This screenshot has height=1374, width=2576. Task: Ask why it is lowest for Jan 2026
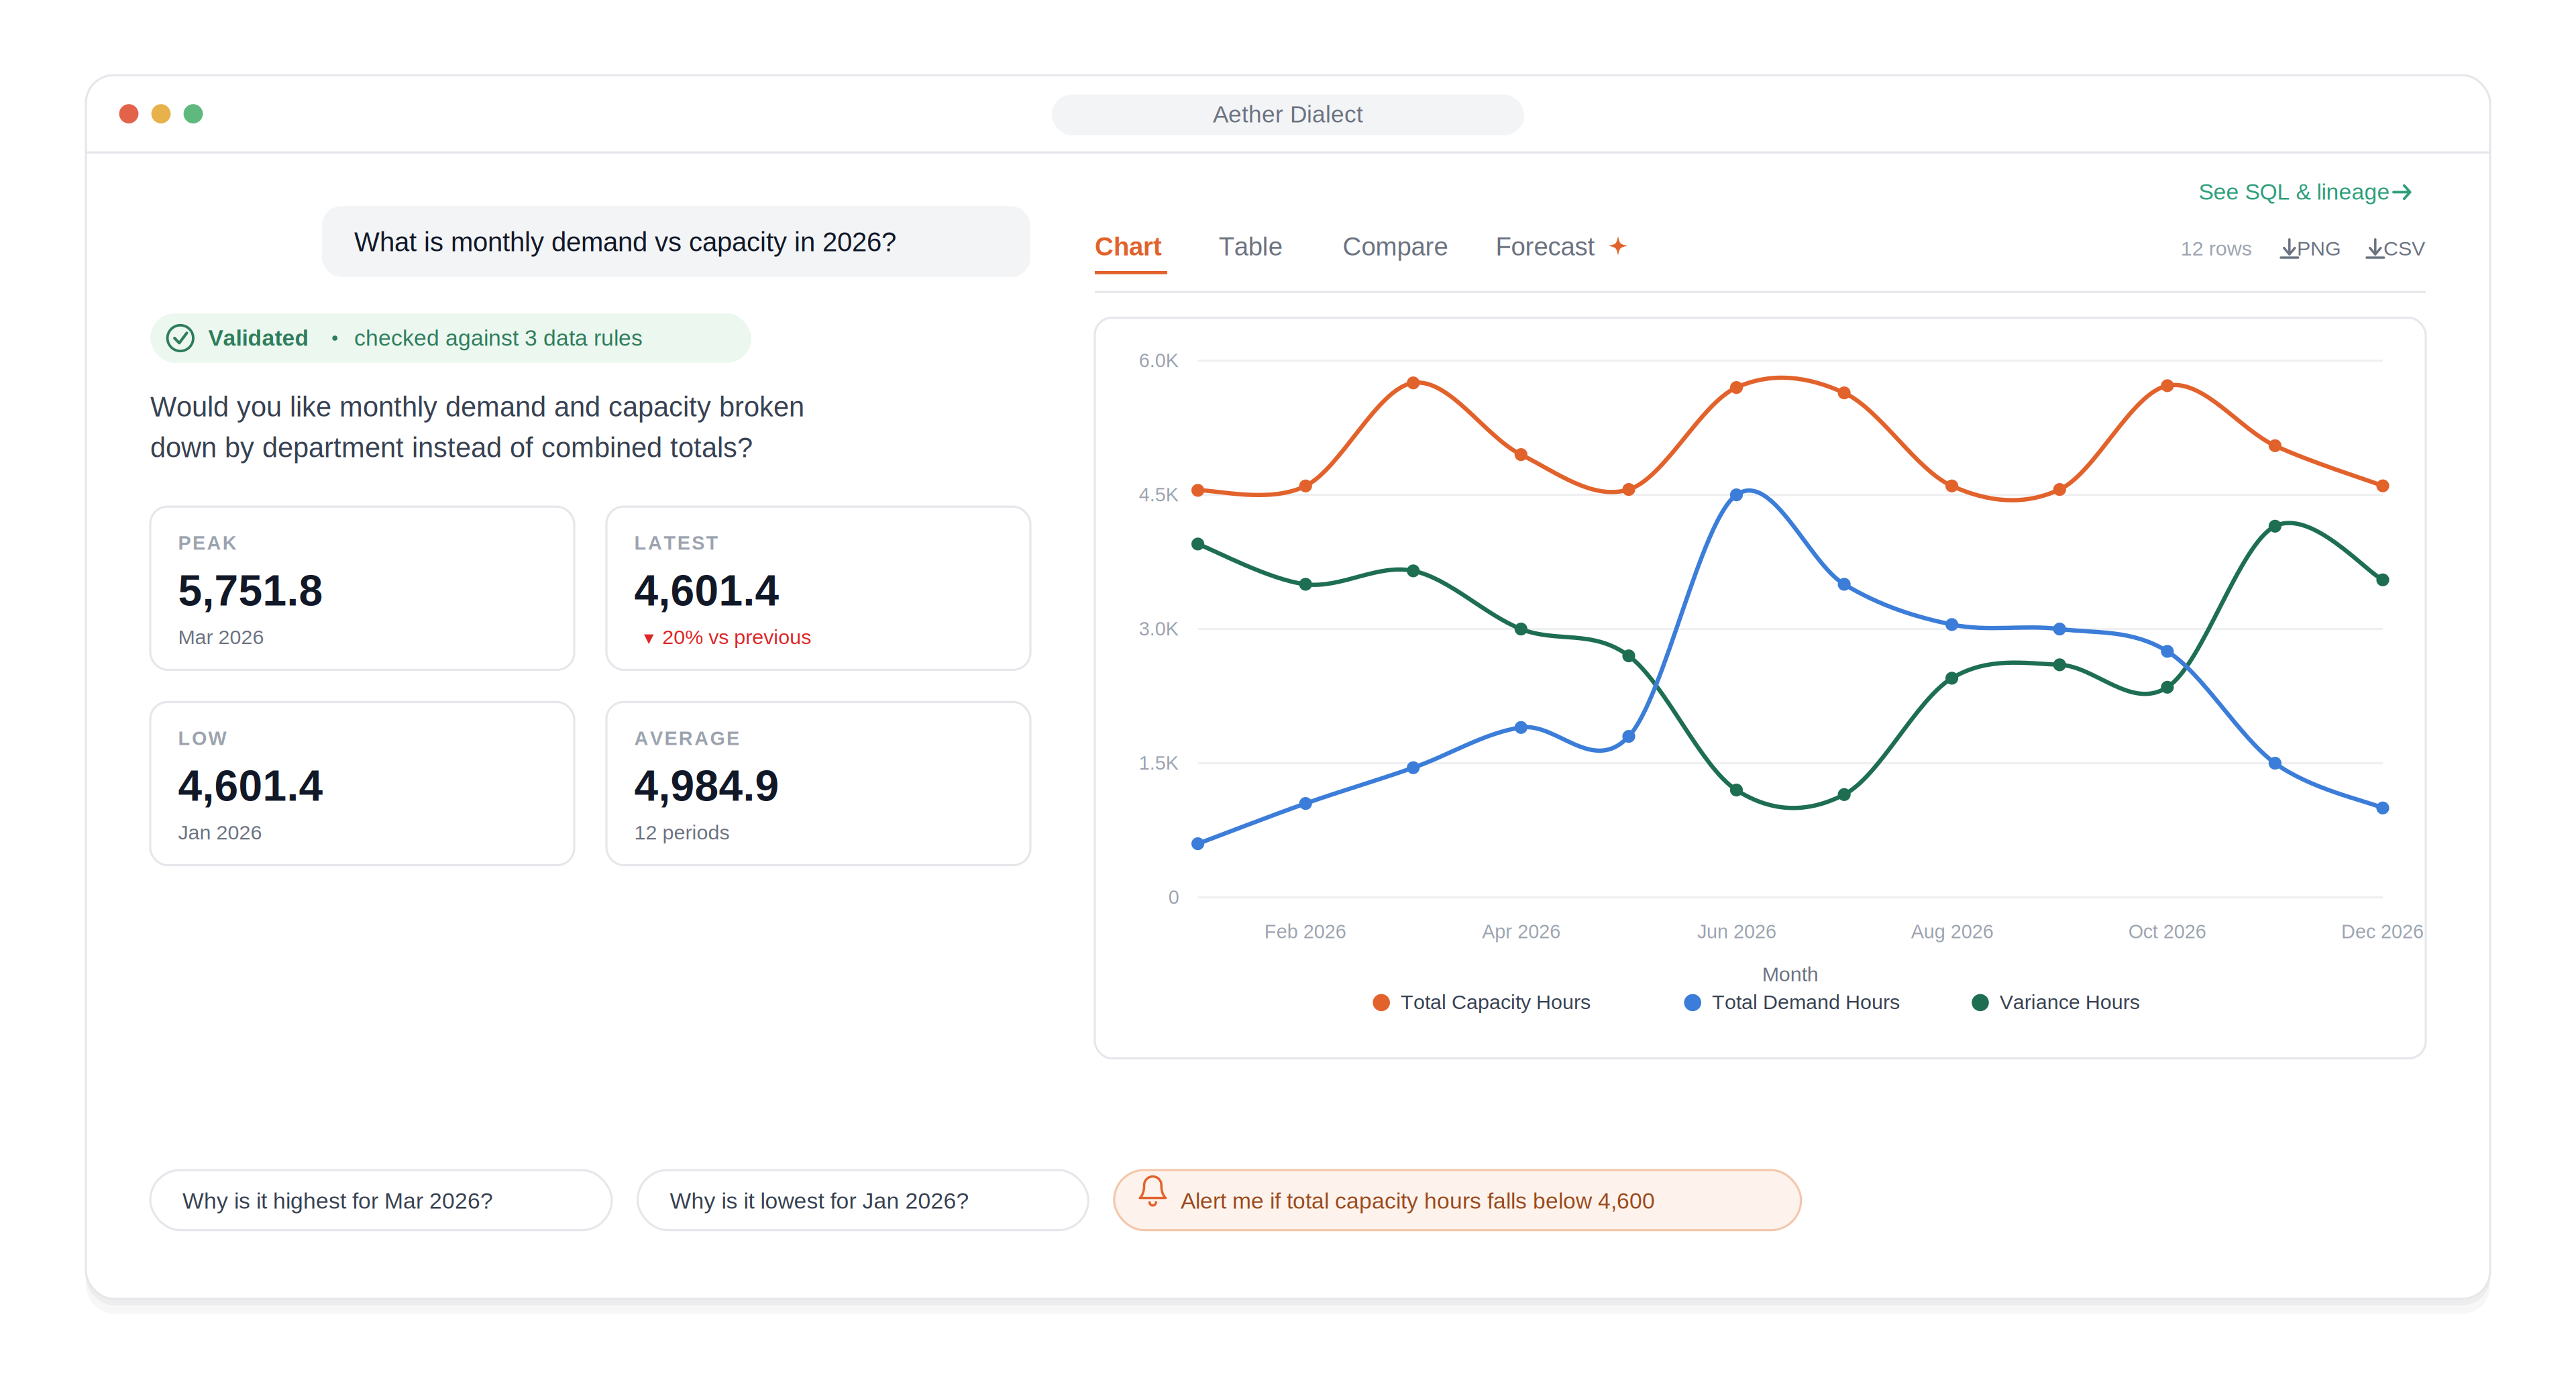pyautogui.click(x=862, y=1200)
